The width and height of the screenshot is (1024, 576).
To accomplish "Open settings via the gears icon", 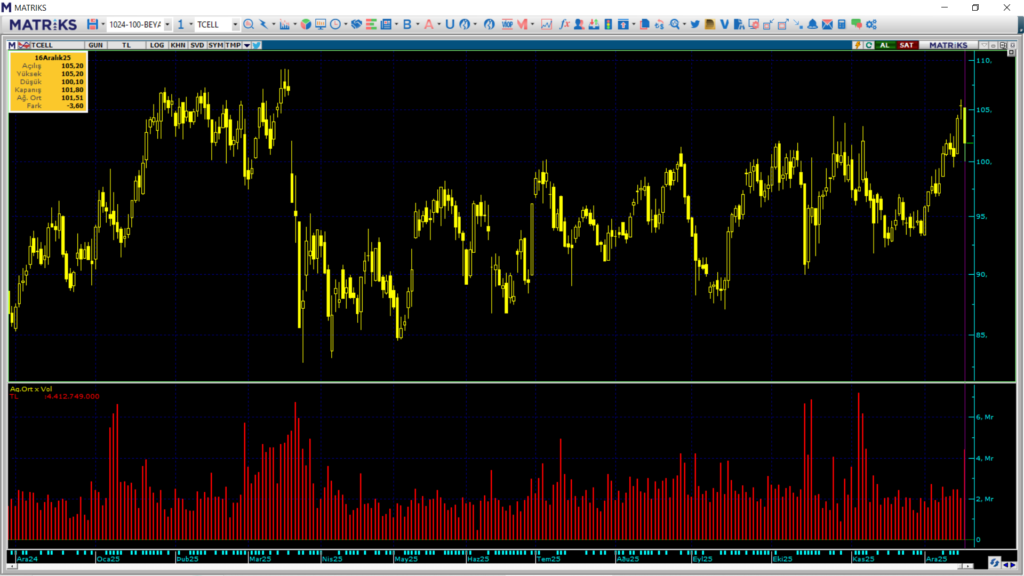I will tap(871, 24).
